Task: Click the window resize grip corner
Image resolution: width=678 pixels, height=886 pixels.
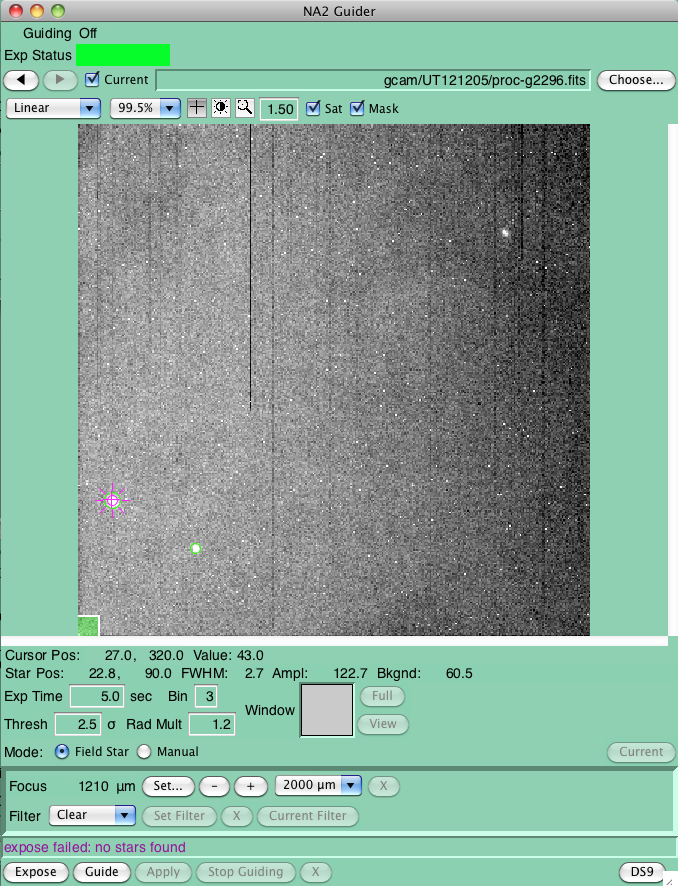Action: coord(672,880)
